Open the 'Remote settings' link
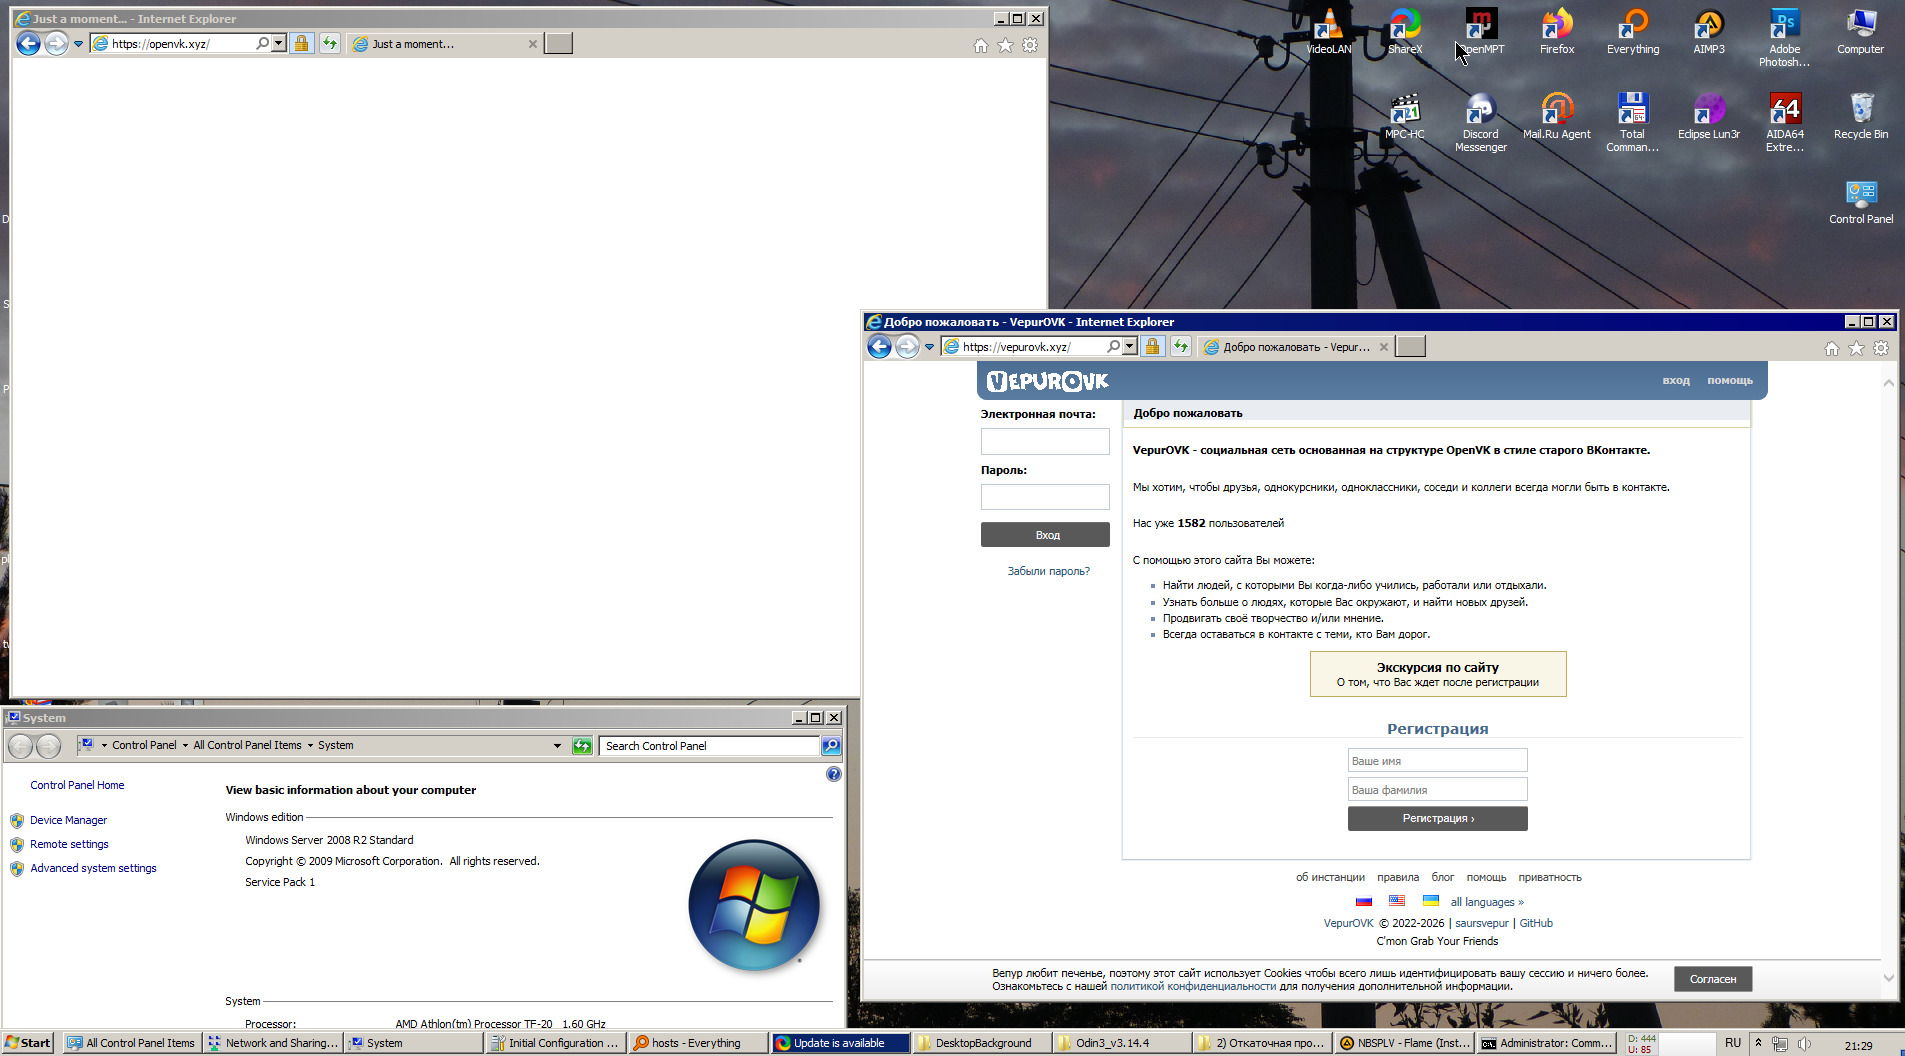 69,844
